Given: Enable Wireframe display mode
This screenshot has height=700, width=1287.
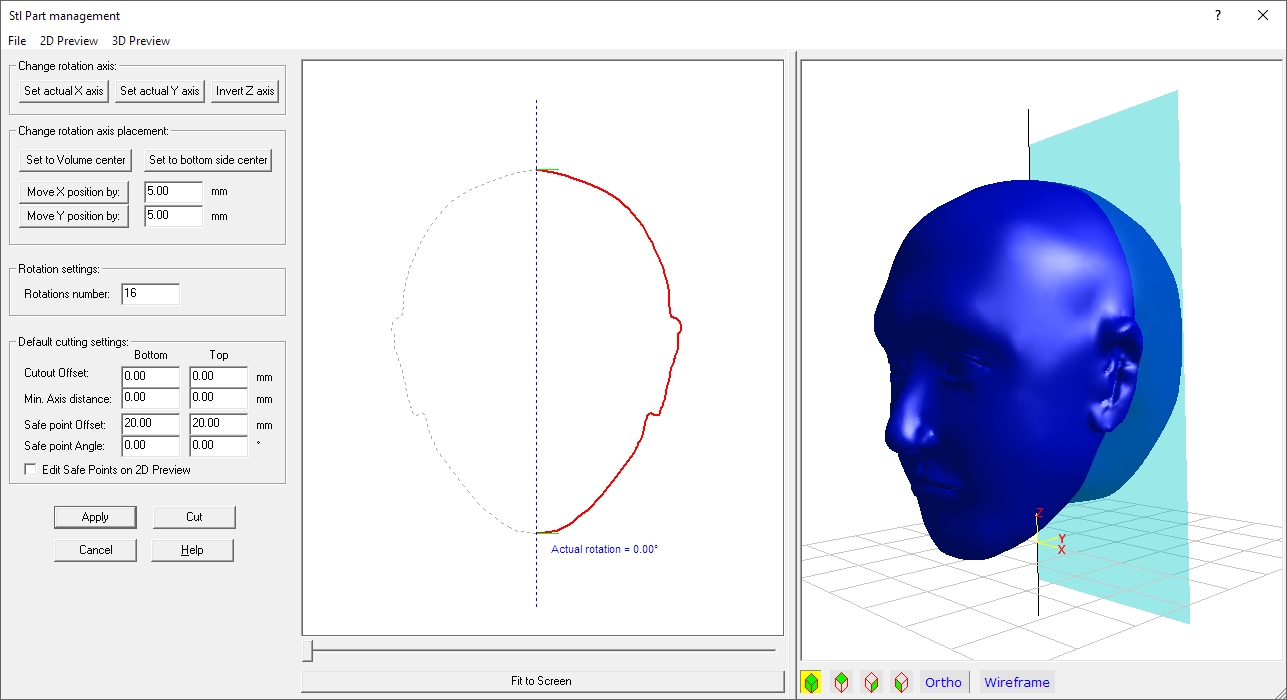Looking at the screenshot, I should [x=1016, y=681].
